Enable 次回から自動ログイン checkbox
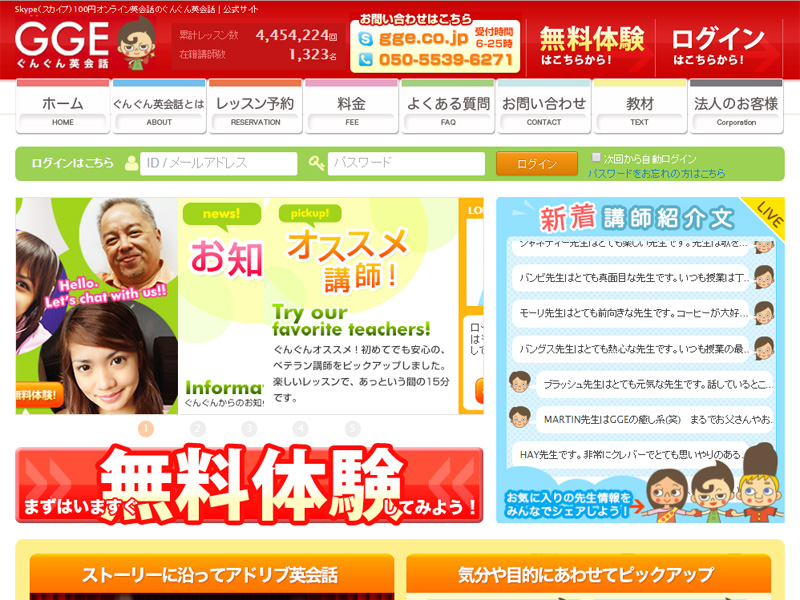The width and height of the screenshot is (800, 600). coord(596,157)
